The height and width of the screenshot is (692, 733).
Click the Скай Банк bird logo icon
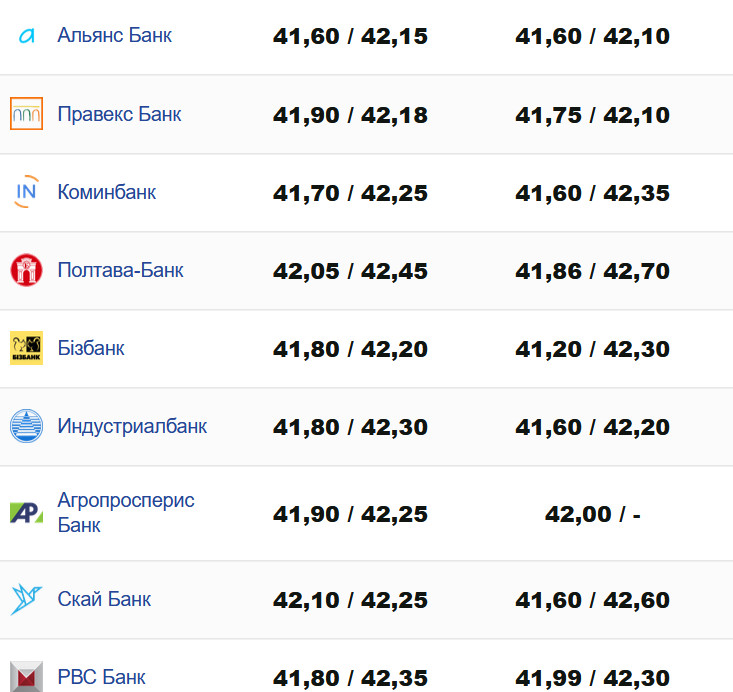click(26, 600)
